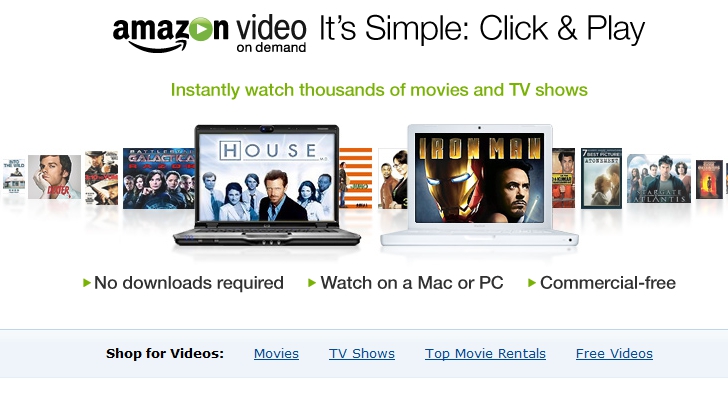Click the green play icon in Amazon logo

[200, 30]
